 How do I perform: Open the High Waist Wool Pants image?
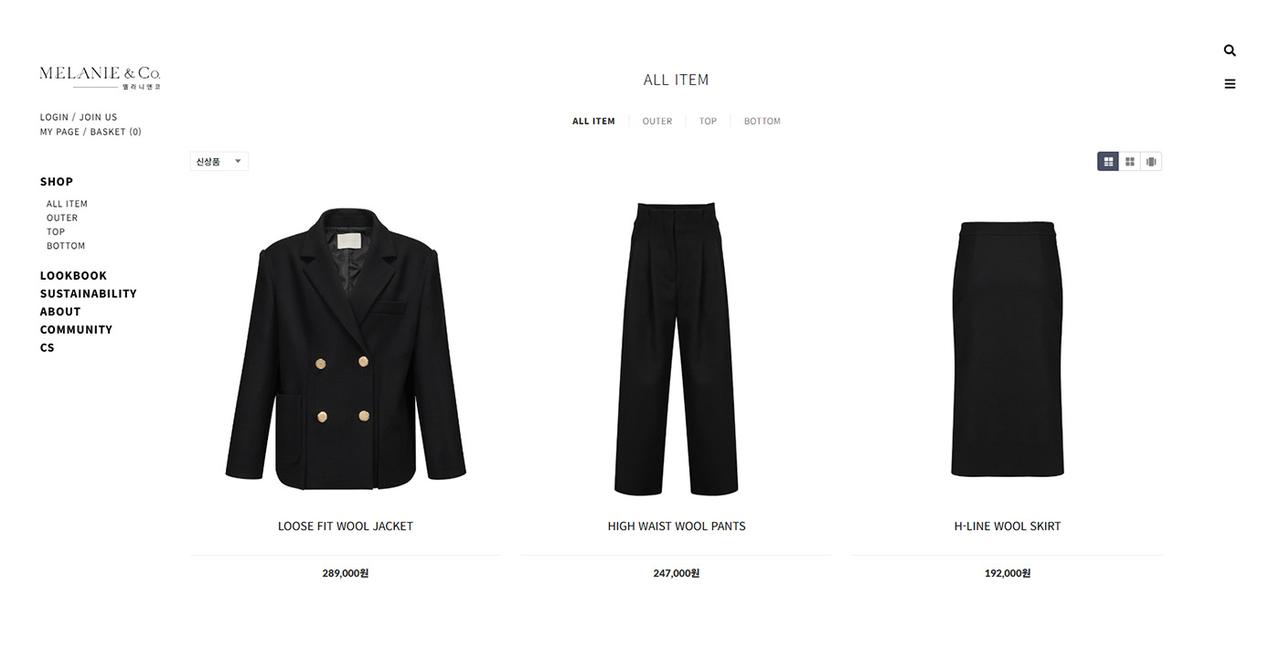tap(676, 349)
